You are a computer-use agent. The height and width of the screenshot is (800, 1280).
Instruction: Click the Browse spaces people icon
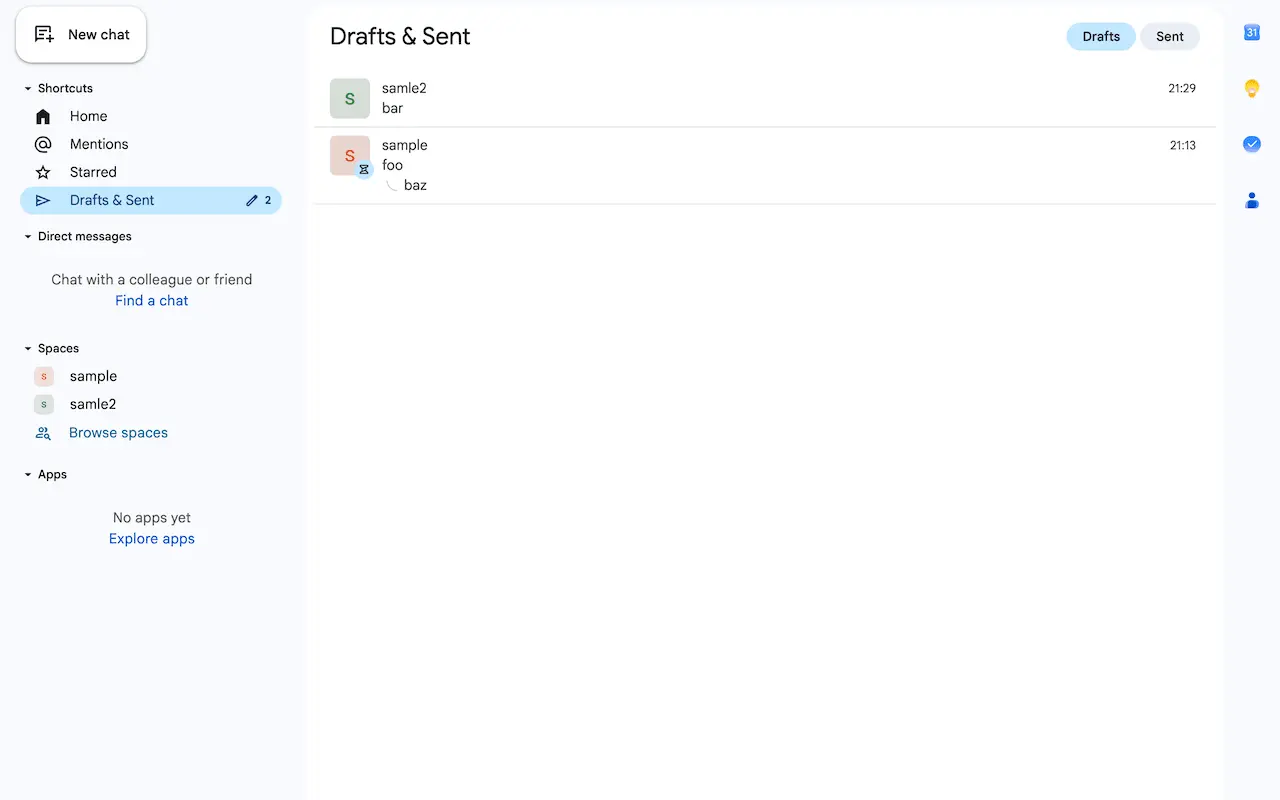coord(43,433)
